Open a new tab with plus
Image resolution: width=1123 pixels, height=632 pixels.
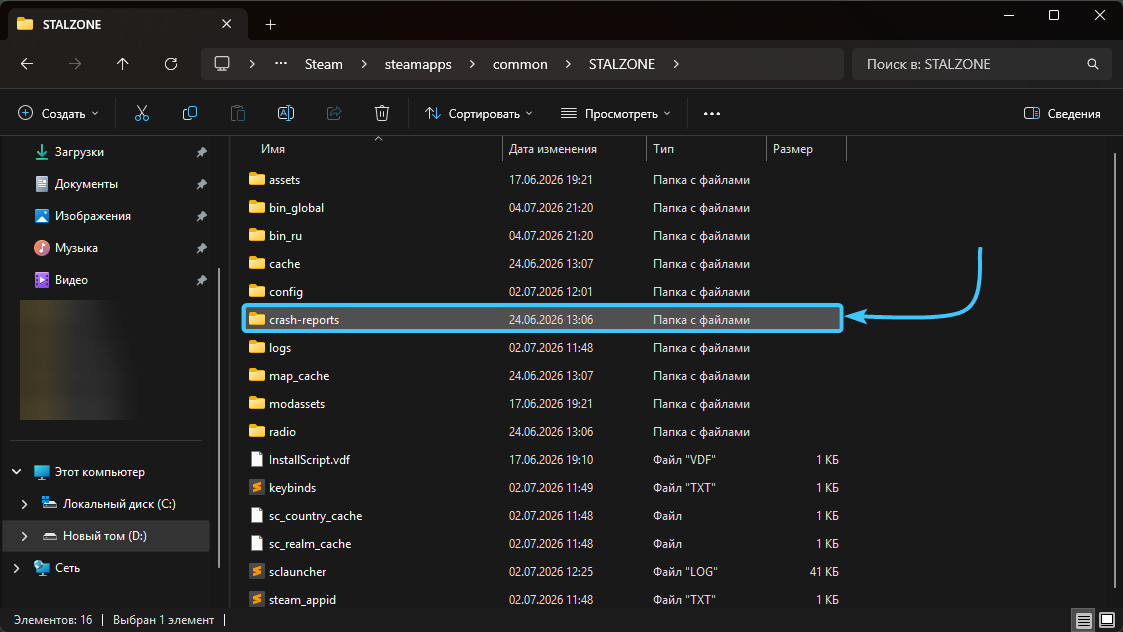(x=270, y=24)
